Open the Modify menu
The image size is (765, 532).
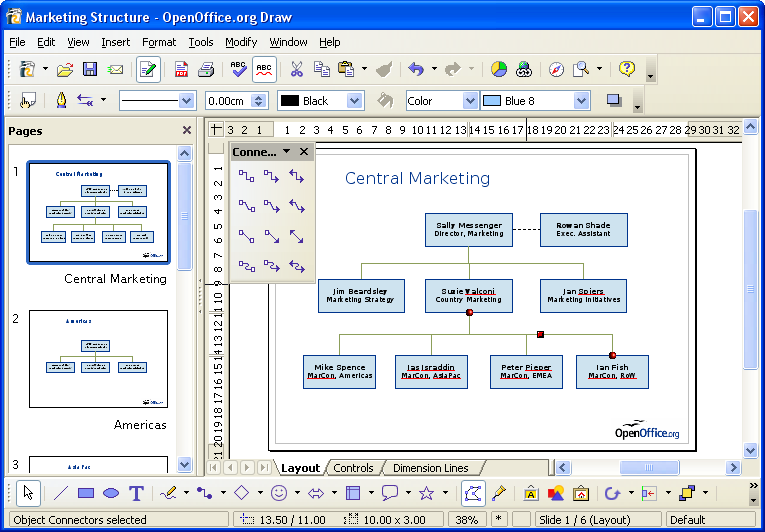(x=241, y=42)
